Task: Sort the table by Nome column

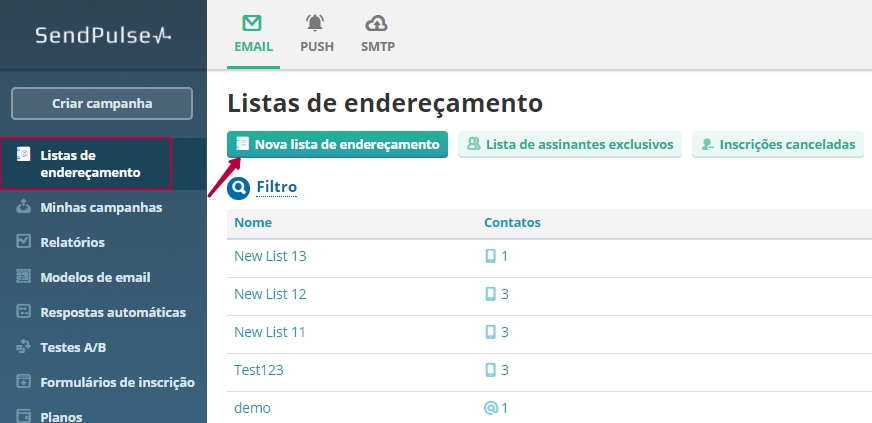Action: tap(253, 222)
